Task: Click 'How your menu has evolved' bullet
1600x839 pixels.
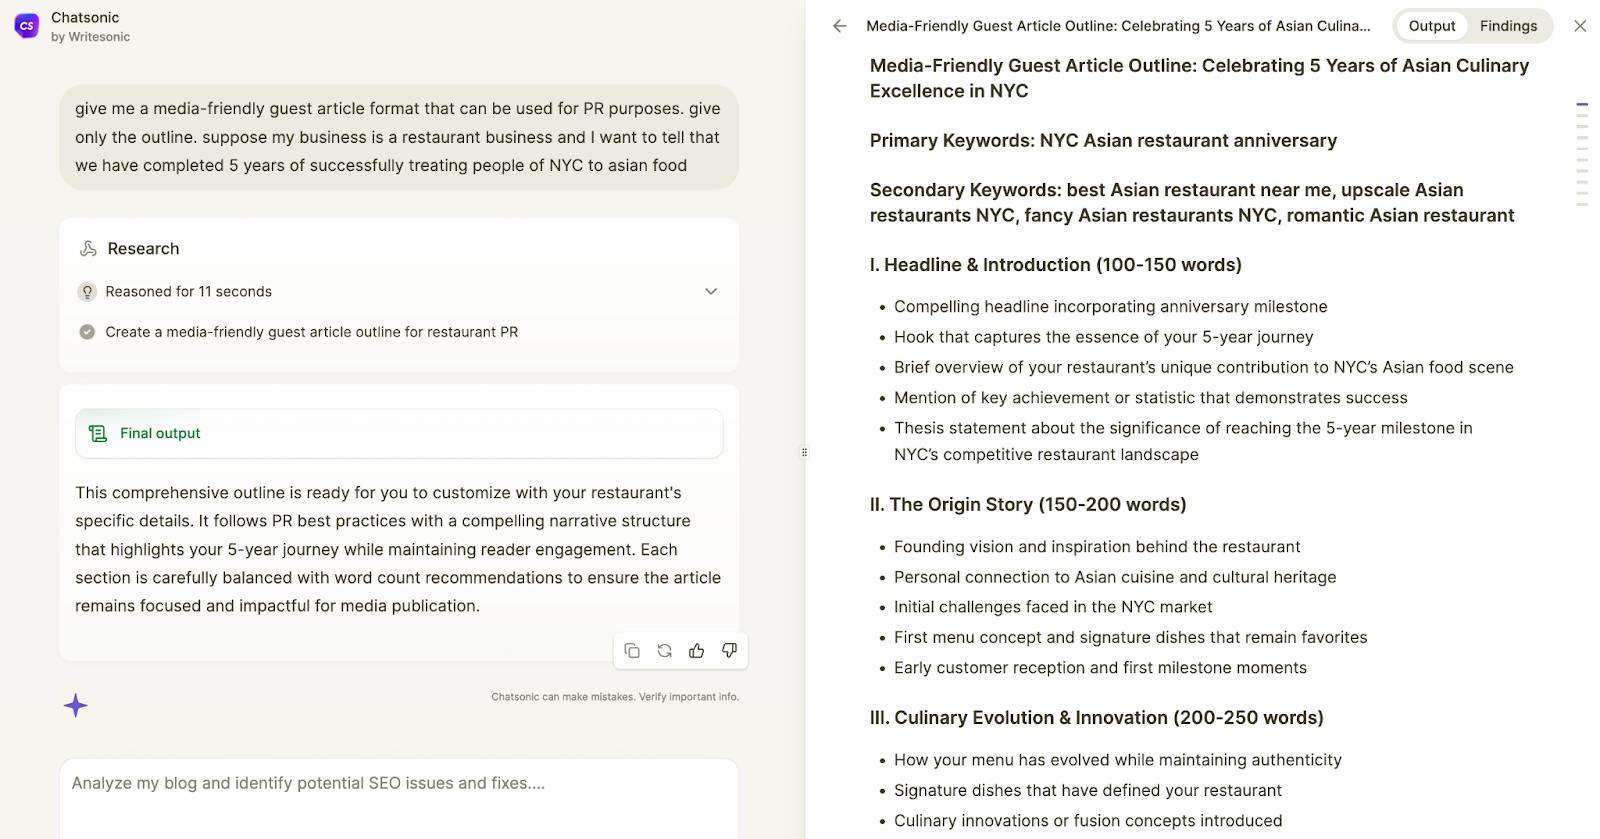Action: pos(1117,760)
